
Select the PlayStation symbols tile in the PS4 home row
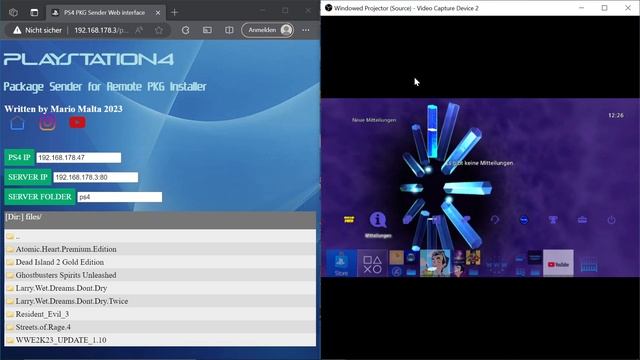pyautogui.click(x=372, y=264)
